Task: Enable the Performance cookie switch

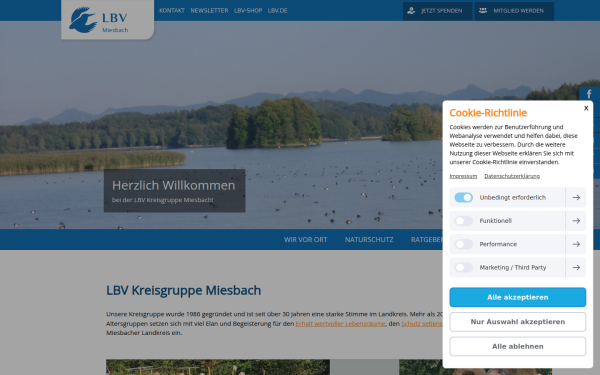Action: (463, 244)
